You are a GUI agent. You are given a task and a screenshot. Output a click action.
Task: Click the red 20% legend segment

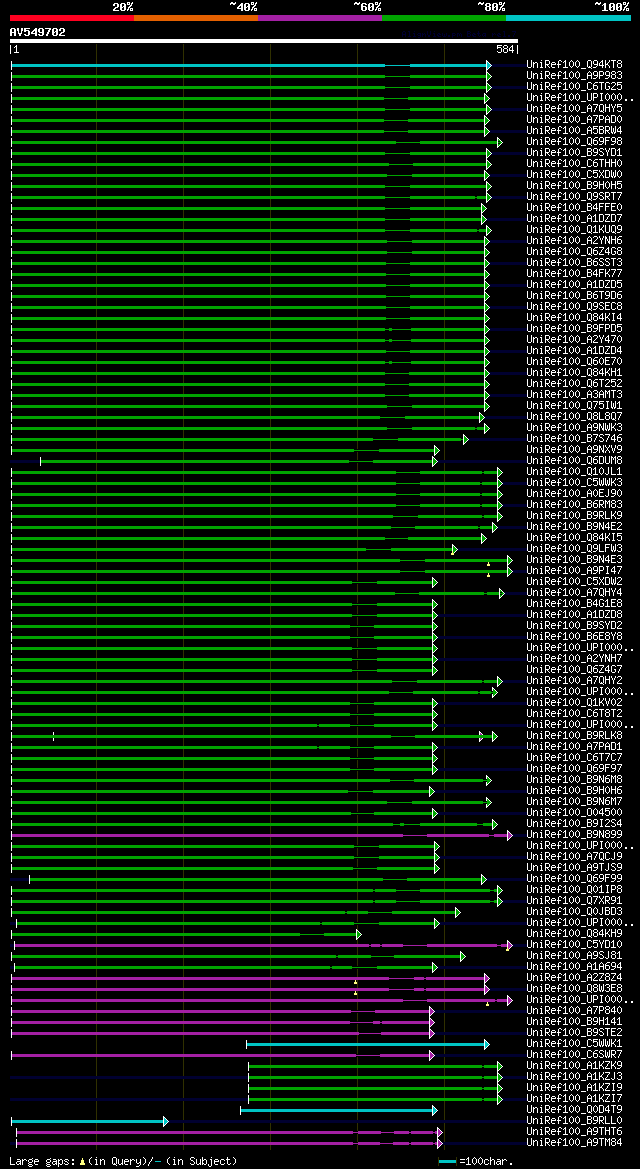[x=72, y=17]
